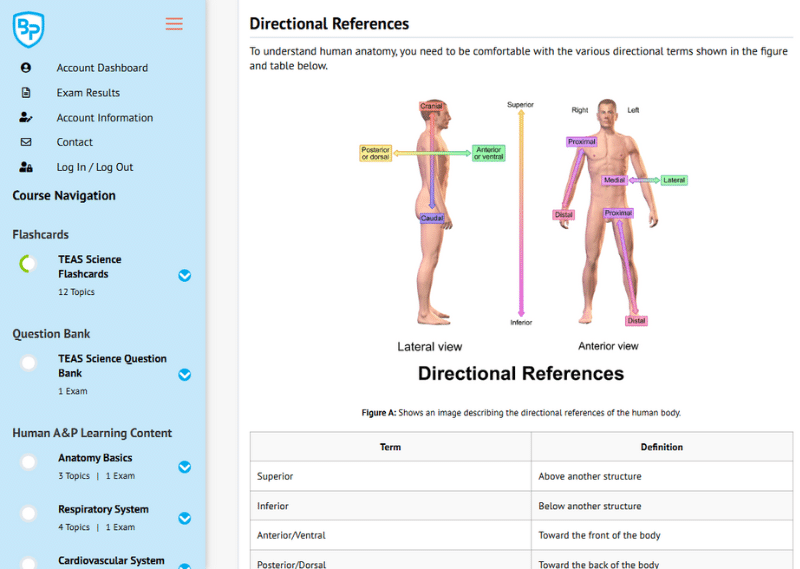Click the Figure A caption text

521,412
